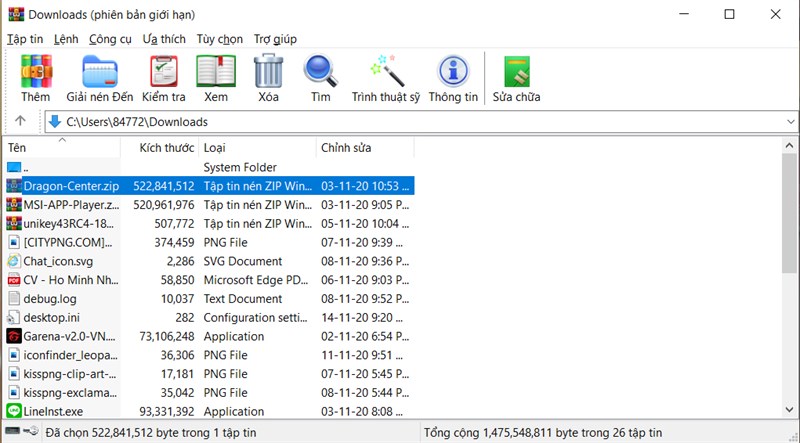Click the LineInst.exe LINE icon
800x443 pixels.
pyautogui.click(x=14, y=411)
